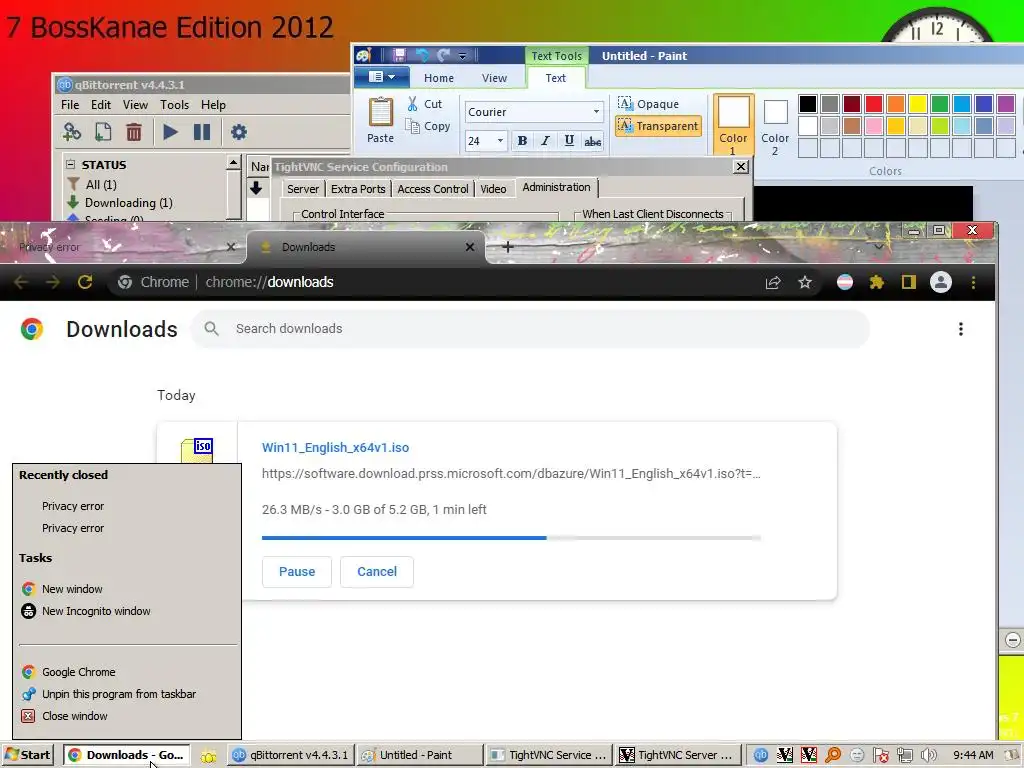1024x768 pixels.
Task: Click Google Chrome entry in jump list
Action: point(78,671)
